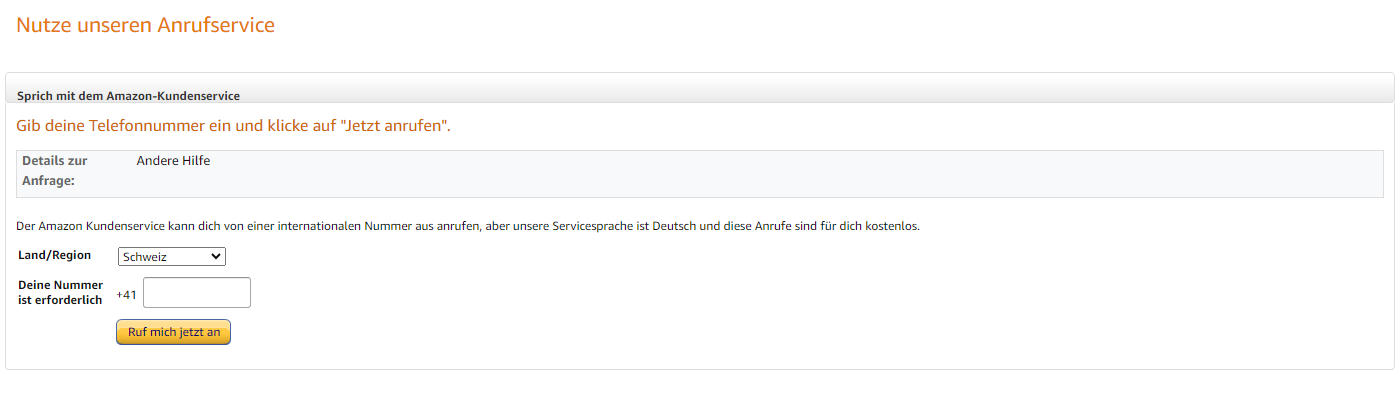The image size is (1400, 405).
Task: Click the +41 country code prefix
Action: 127,295
